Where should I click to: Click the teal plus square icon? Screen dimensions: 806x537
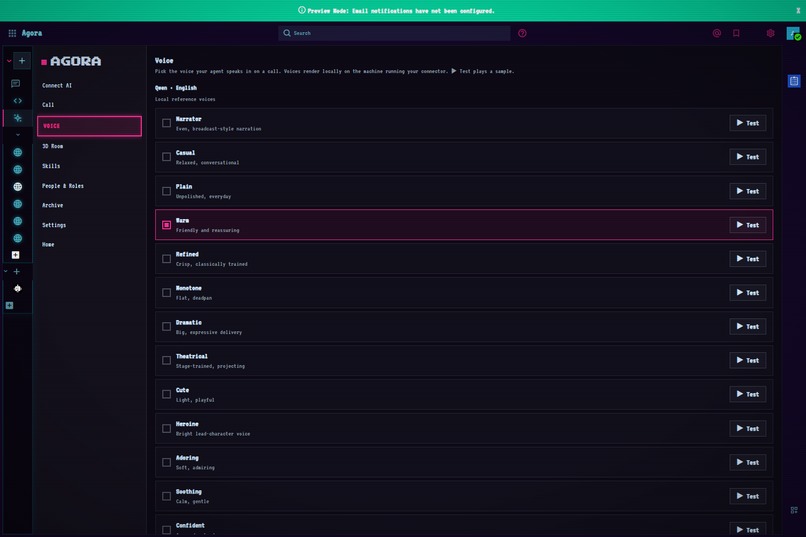pyautogui.click(x=9, y=305)
